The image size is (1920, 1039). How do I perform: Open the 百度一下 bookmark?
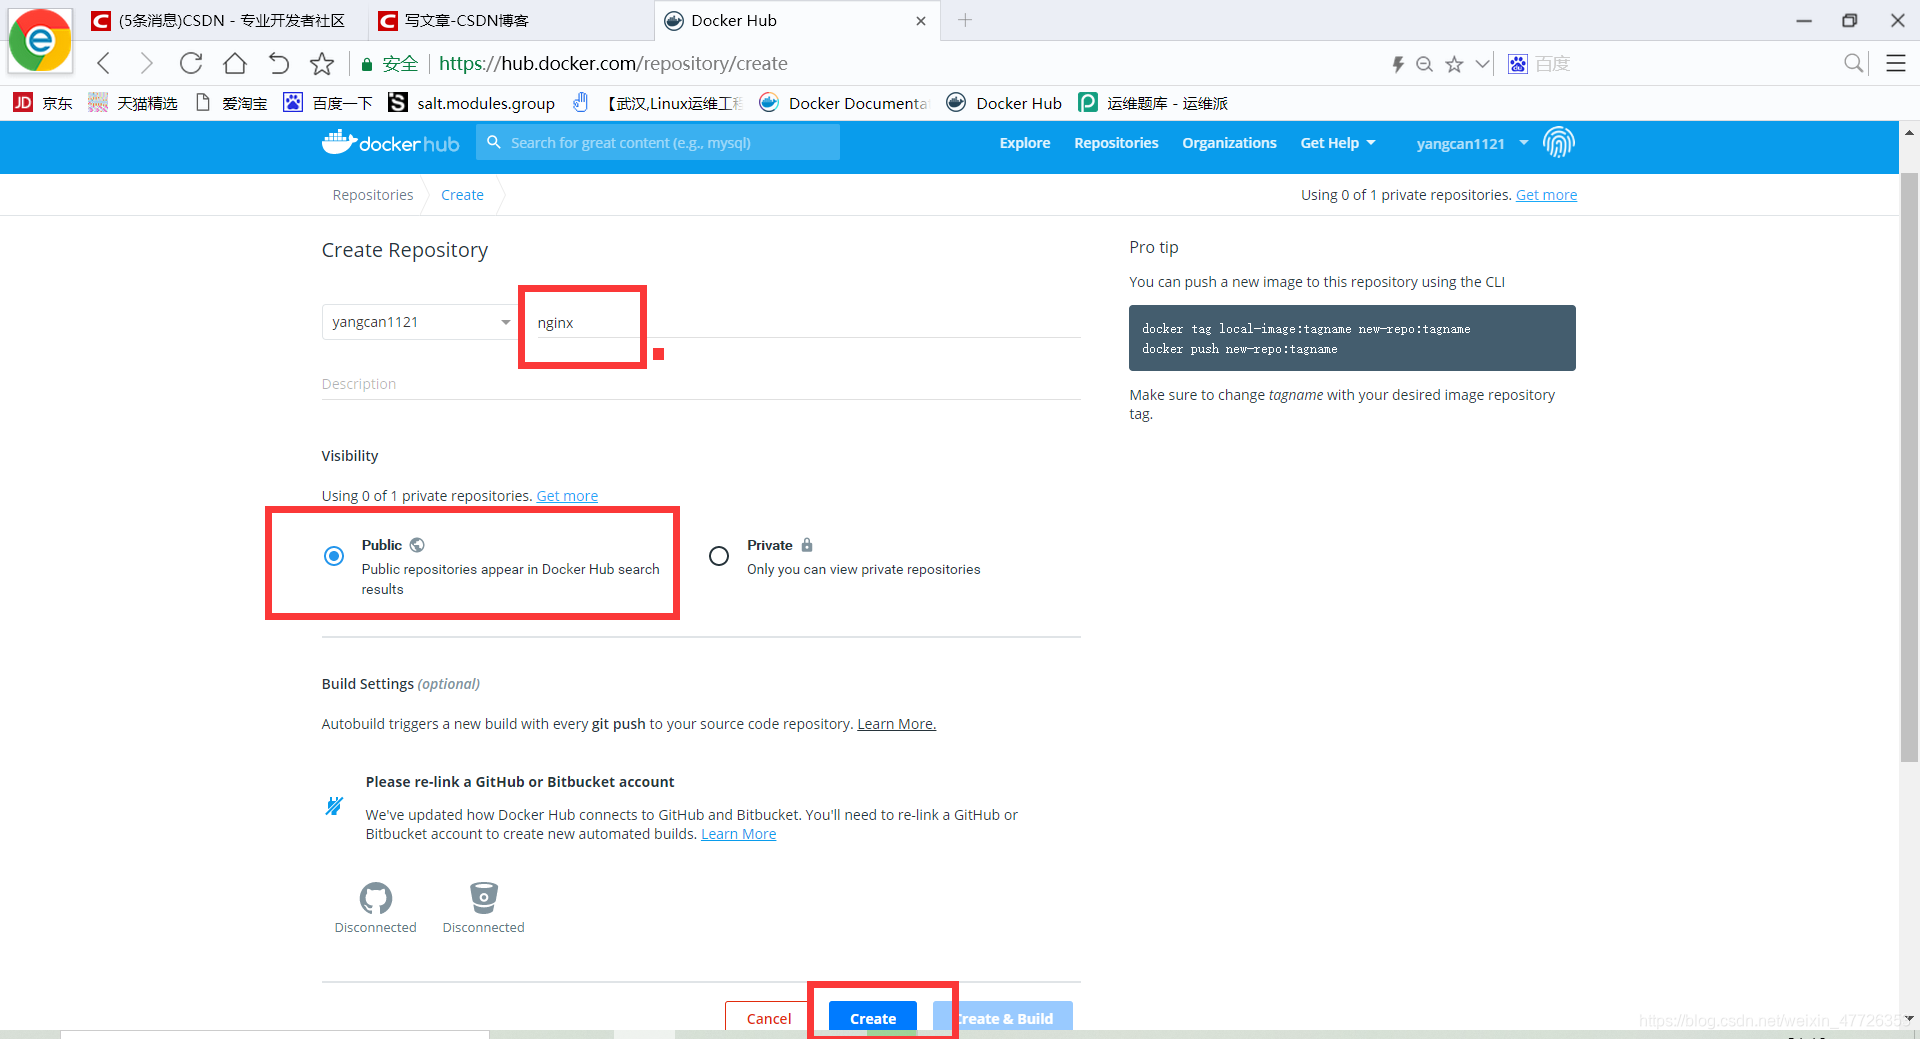tap(327, 103)
